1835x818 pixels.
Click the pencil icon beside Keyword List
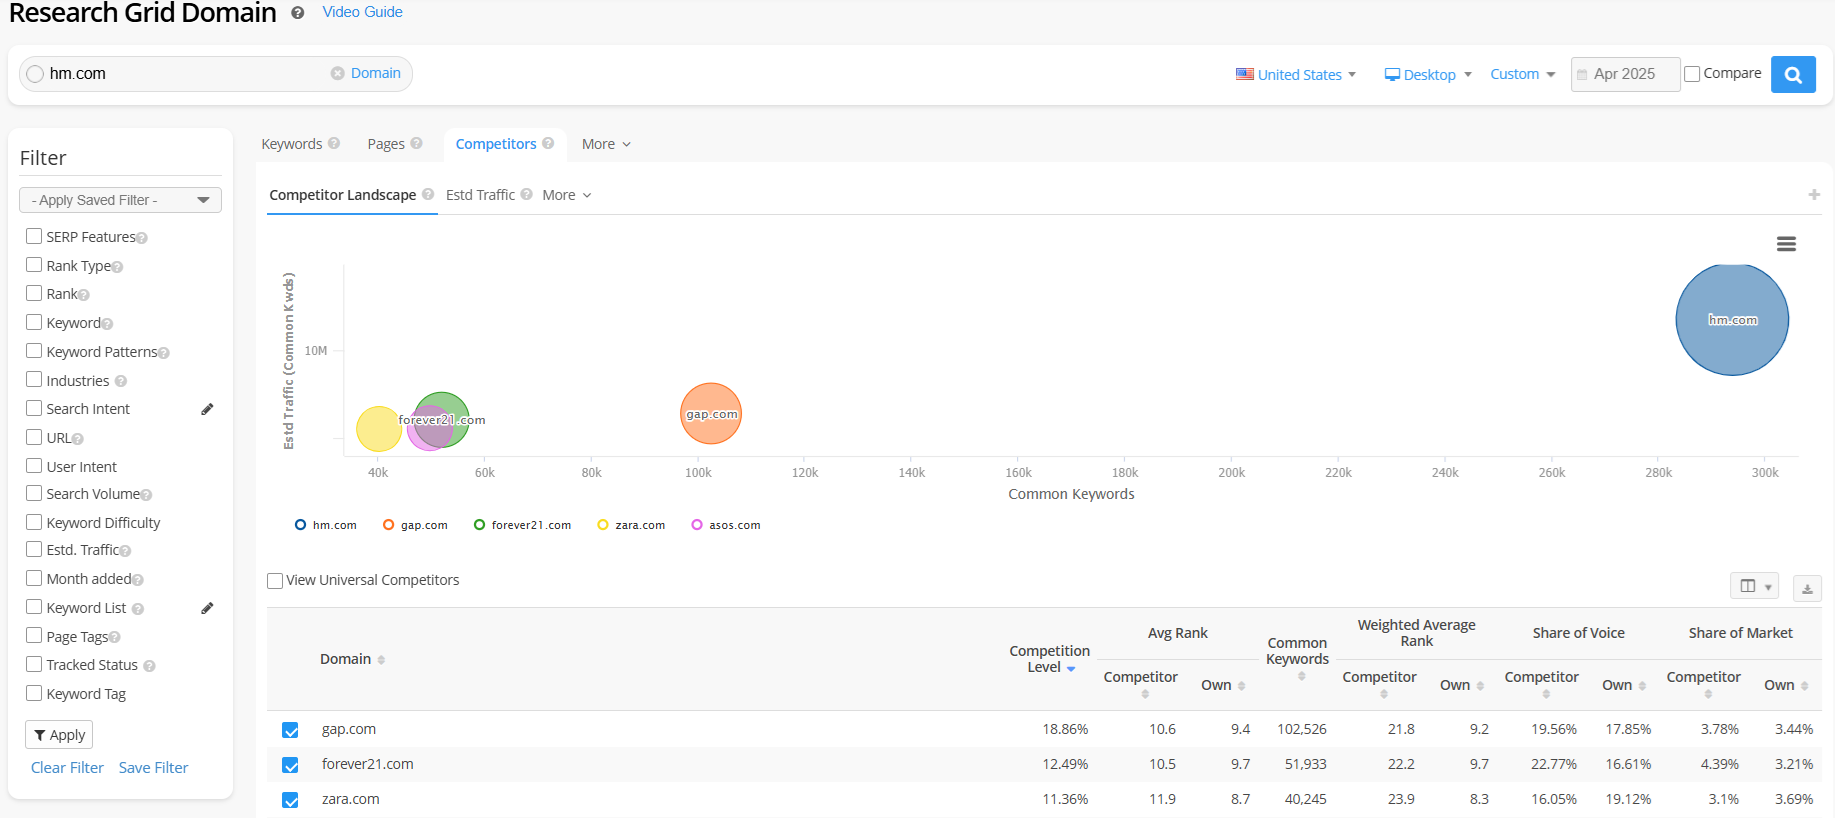click(x=207, y=608)
